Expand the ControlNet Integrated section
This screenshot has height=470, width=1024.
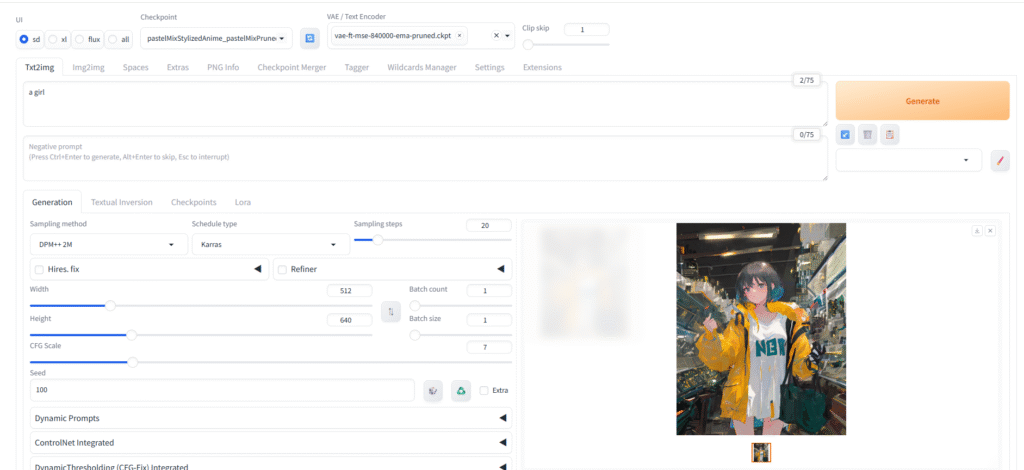pyautogui.click(x=271, y=443)
